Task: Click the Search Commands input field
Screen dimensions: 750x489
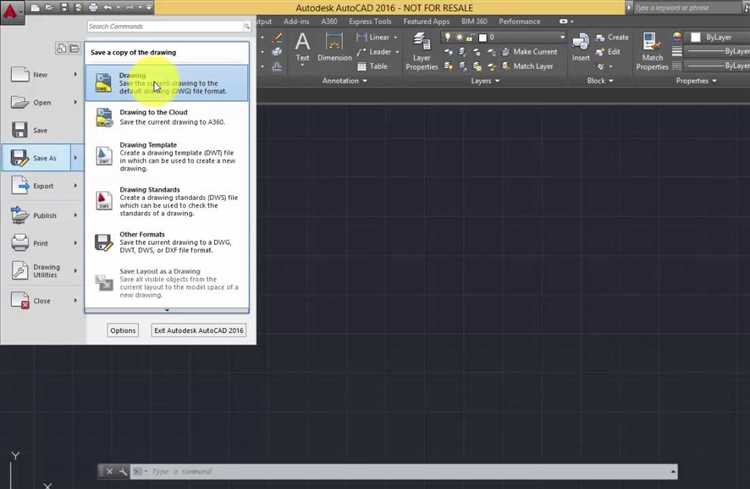Action: click(x=165, y=26)
